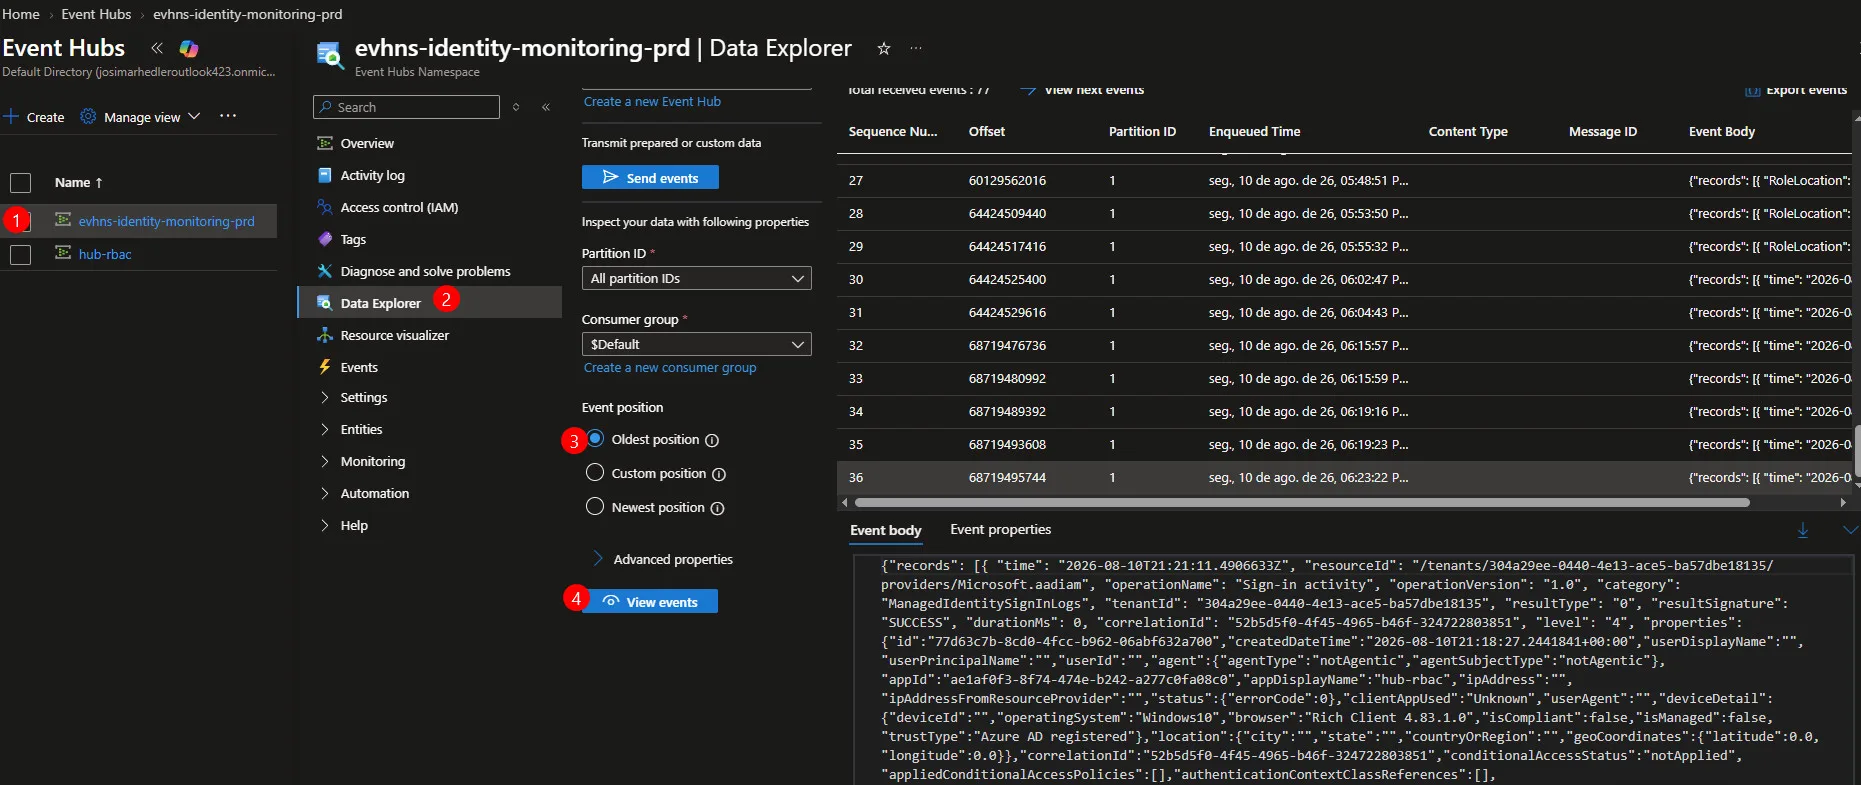Tick the hub-rbac row checkbox
The image size is (1861, 785).
(20, 255)
